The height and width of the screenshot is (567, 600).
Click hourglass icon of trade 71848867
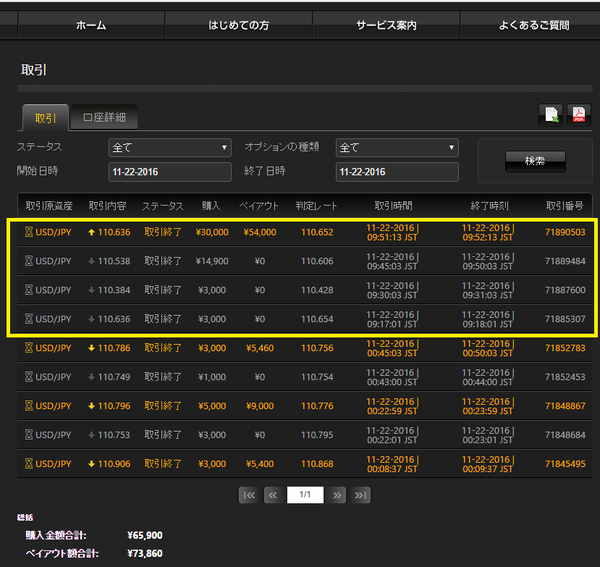pos(29,406)
